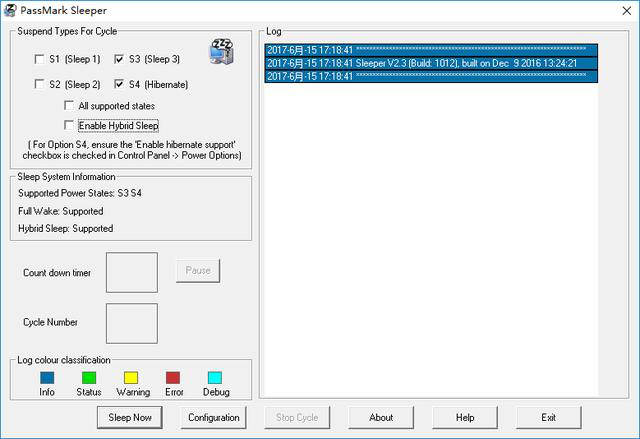Enable the S1 (Sleep 1) checkbox
This screenshot has height=439, width=640.
[39, 60]
